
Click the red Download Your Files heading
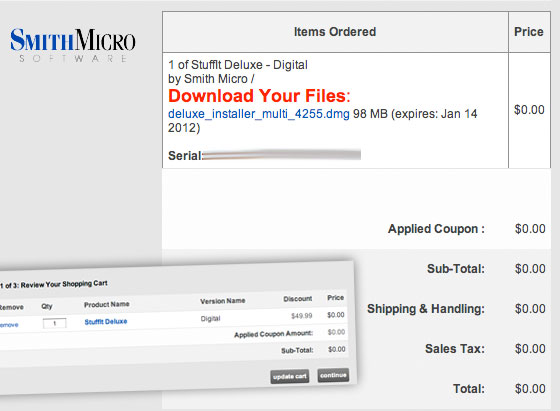[259, 96]
